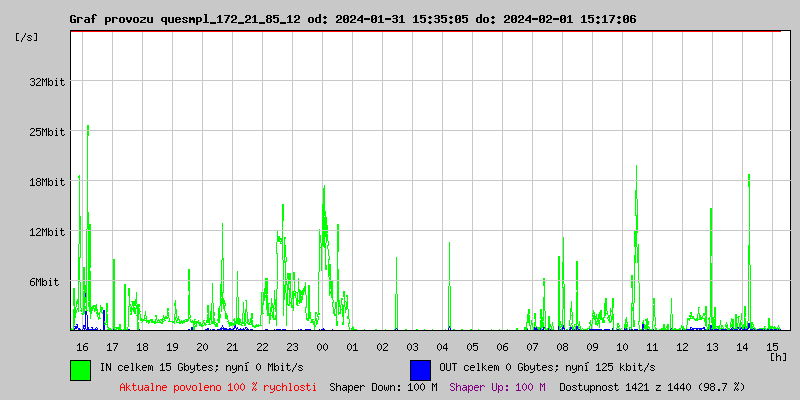Click the hour 14 marker on time axis
The width and height of the screenshot is (800, 400).
tap(742, 347)
